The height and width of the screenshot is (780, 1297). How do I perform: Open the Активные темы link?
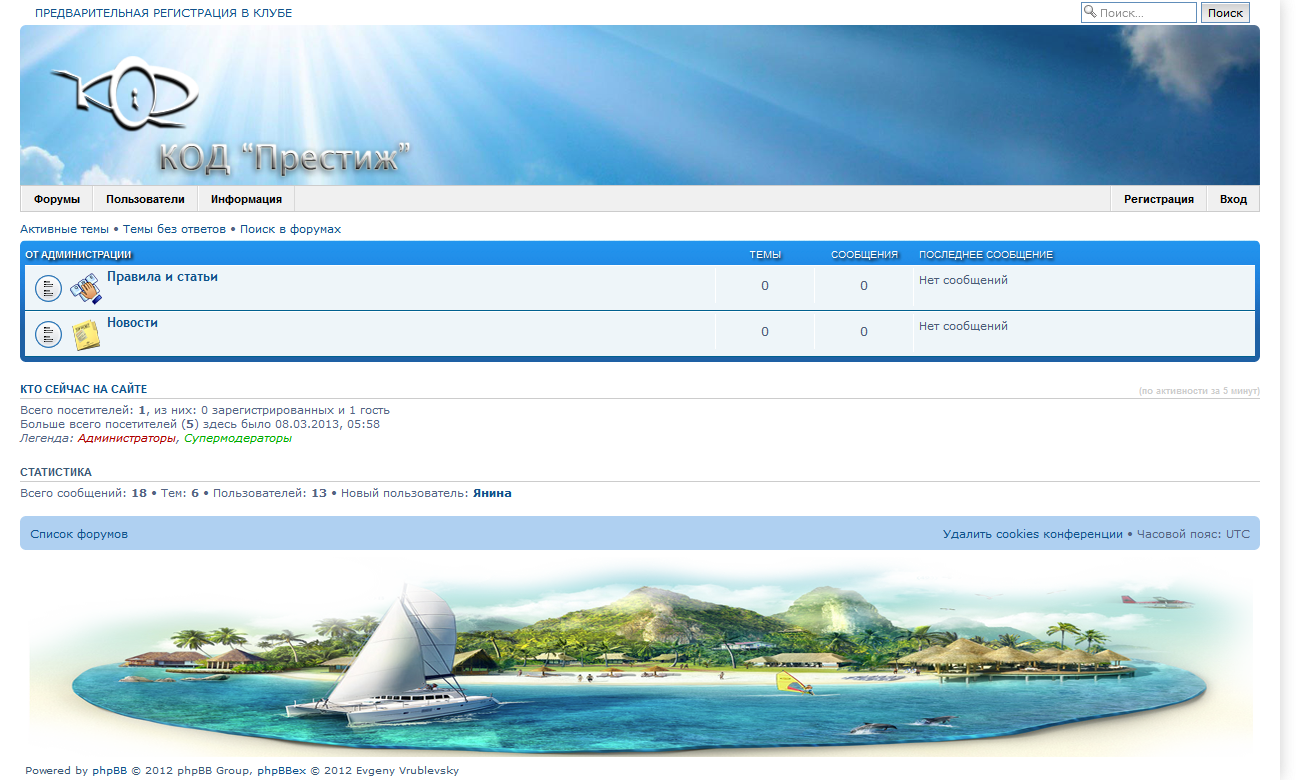[x=64, y=229]
